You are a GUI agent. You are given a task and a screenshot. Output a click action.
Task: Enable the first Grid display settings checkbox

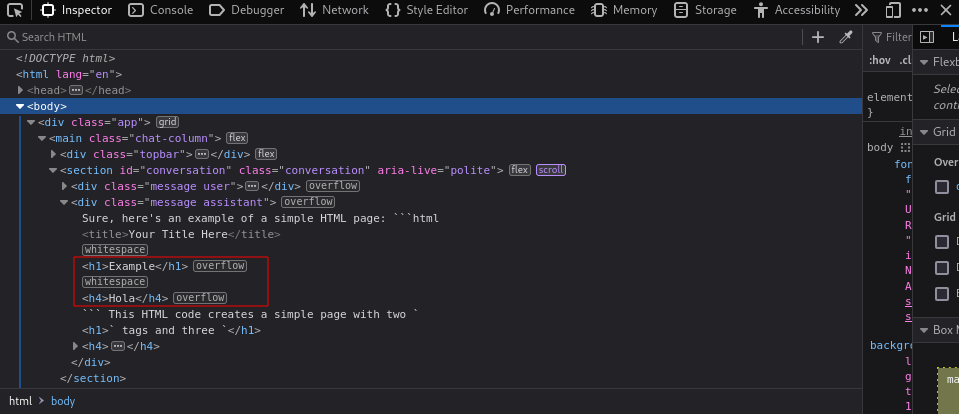pyautogui.click(x=942, y=242)
